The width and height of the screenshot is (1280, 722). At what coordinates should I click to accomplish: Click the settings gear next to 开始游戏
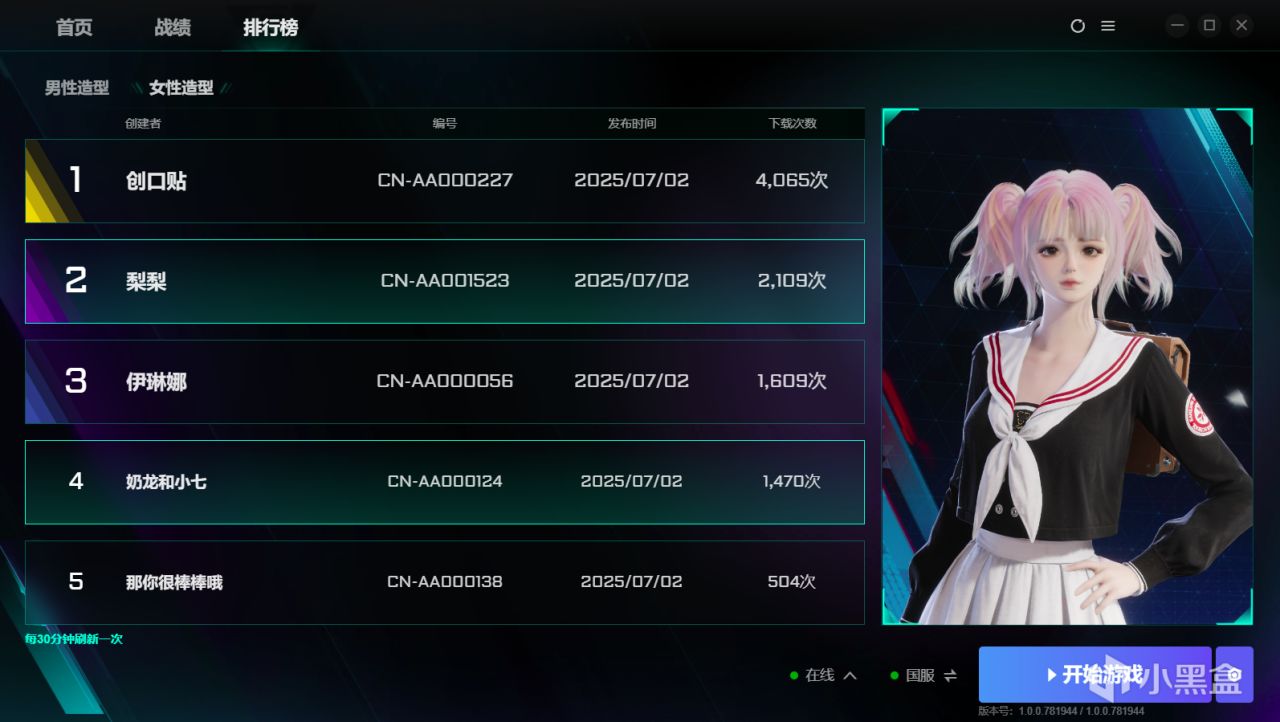coord(1235,675)
